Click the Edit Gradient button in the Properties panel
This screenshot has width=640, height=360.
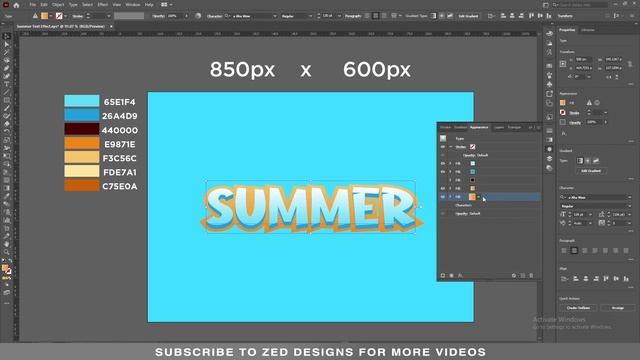591,171
